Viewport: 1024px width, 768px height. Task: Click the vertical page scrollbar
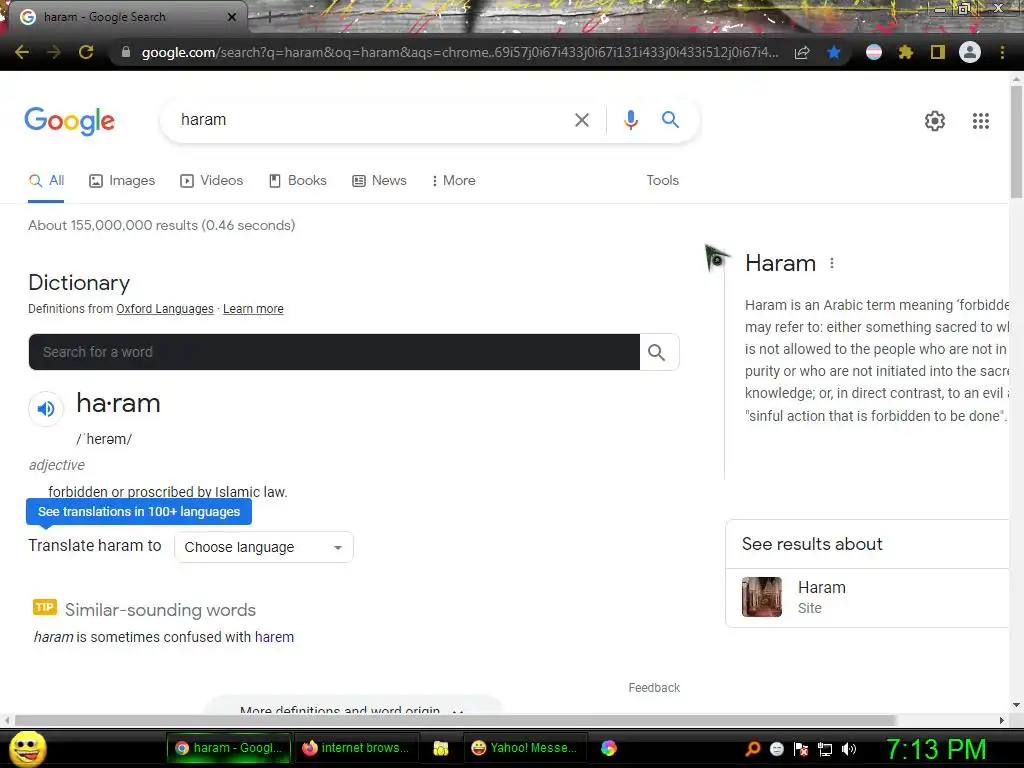pos(1016,142)
